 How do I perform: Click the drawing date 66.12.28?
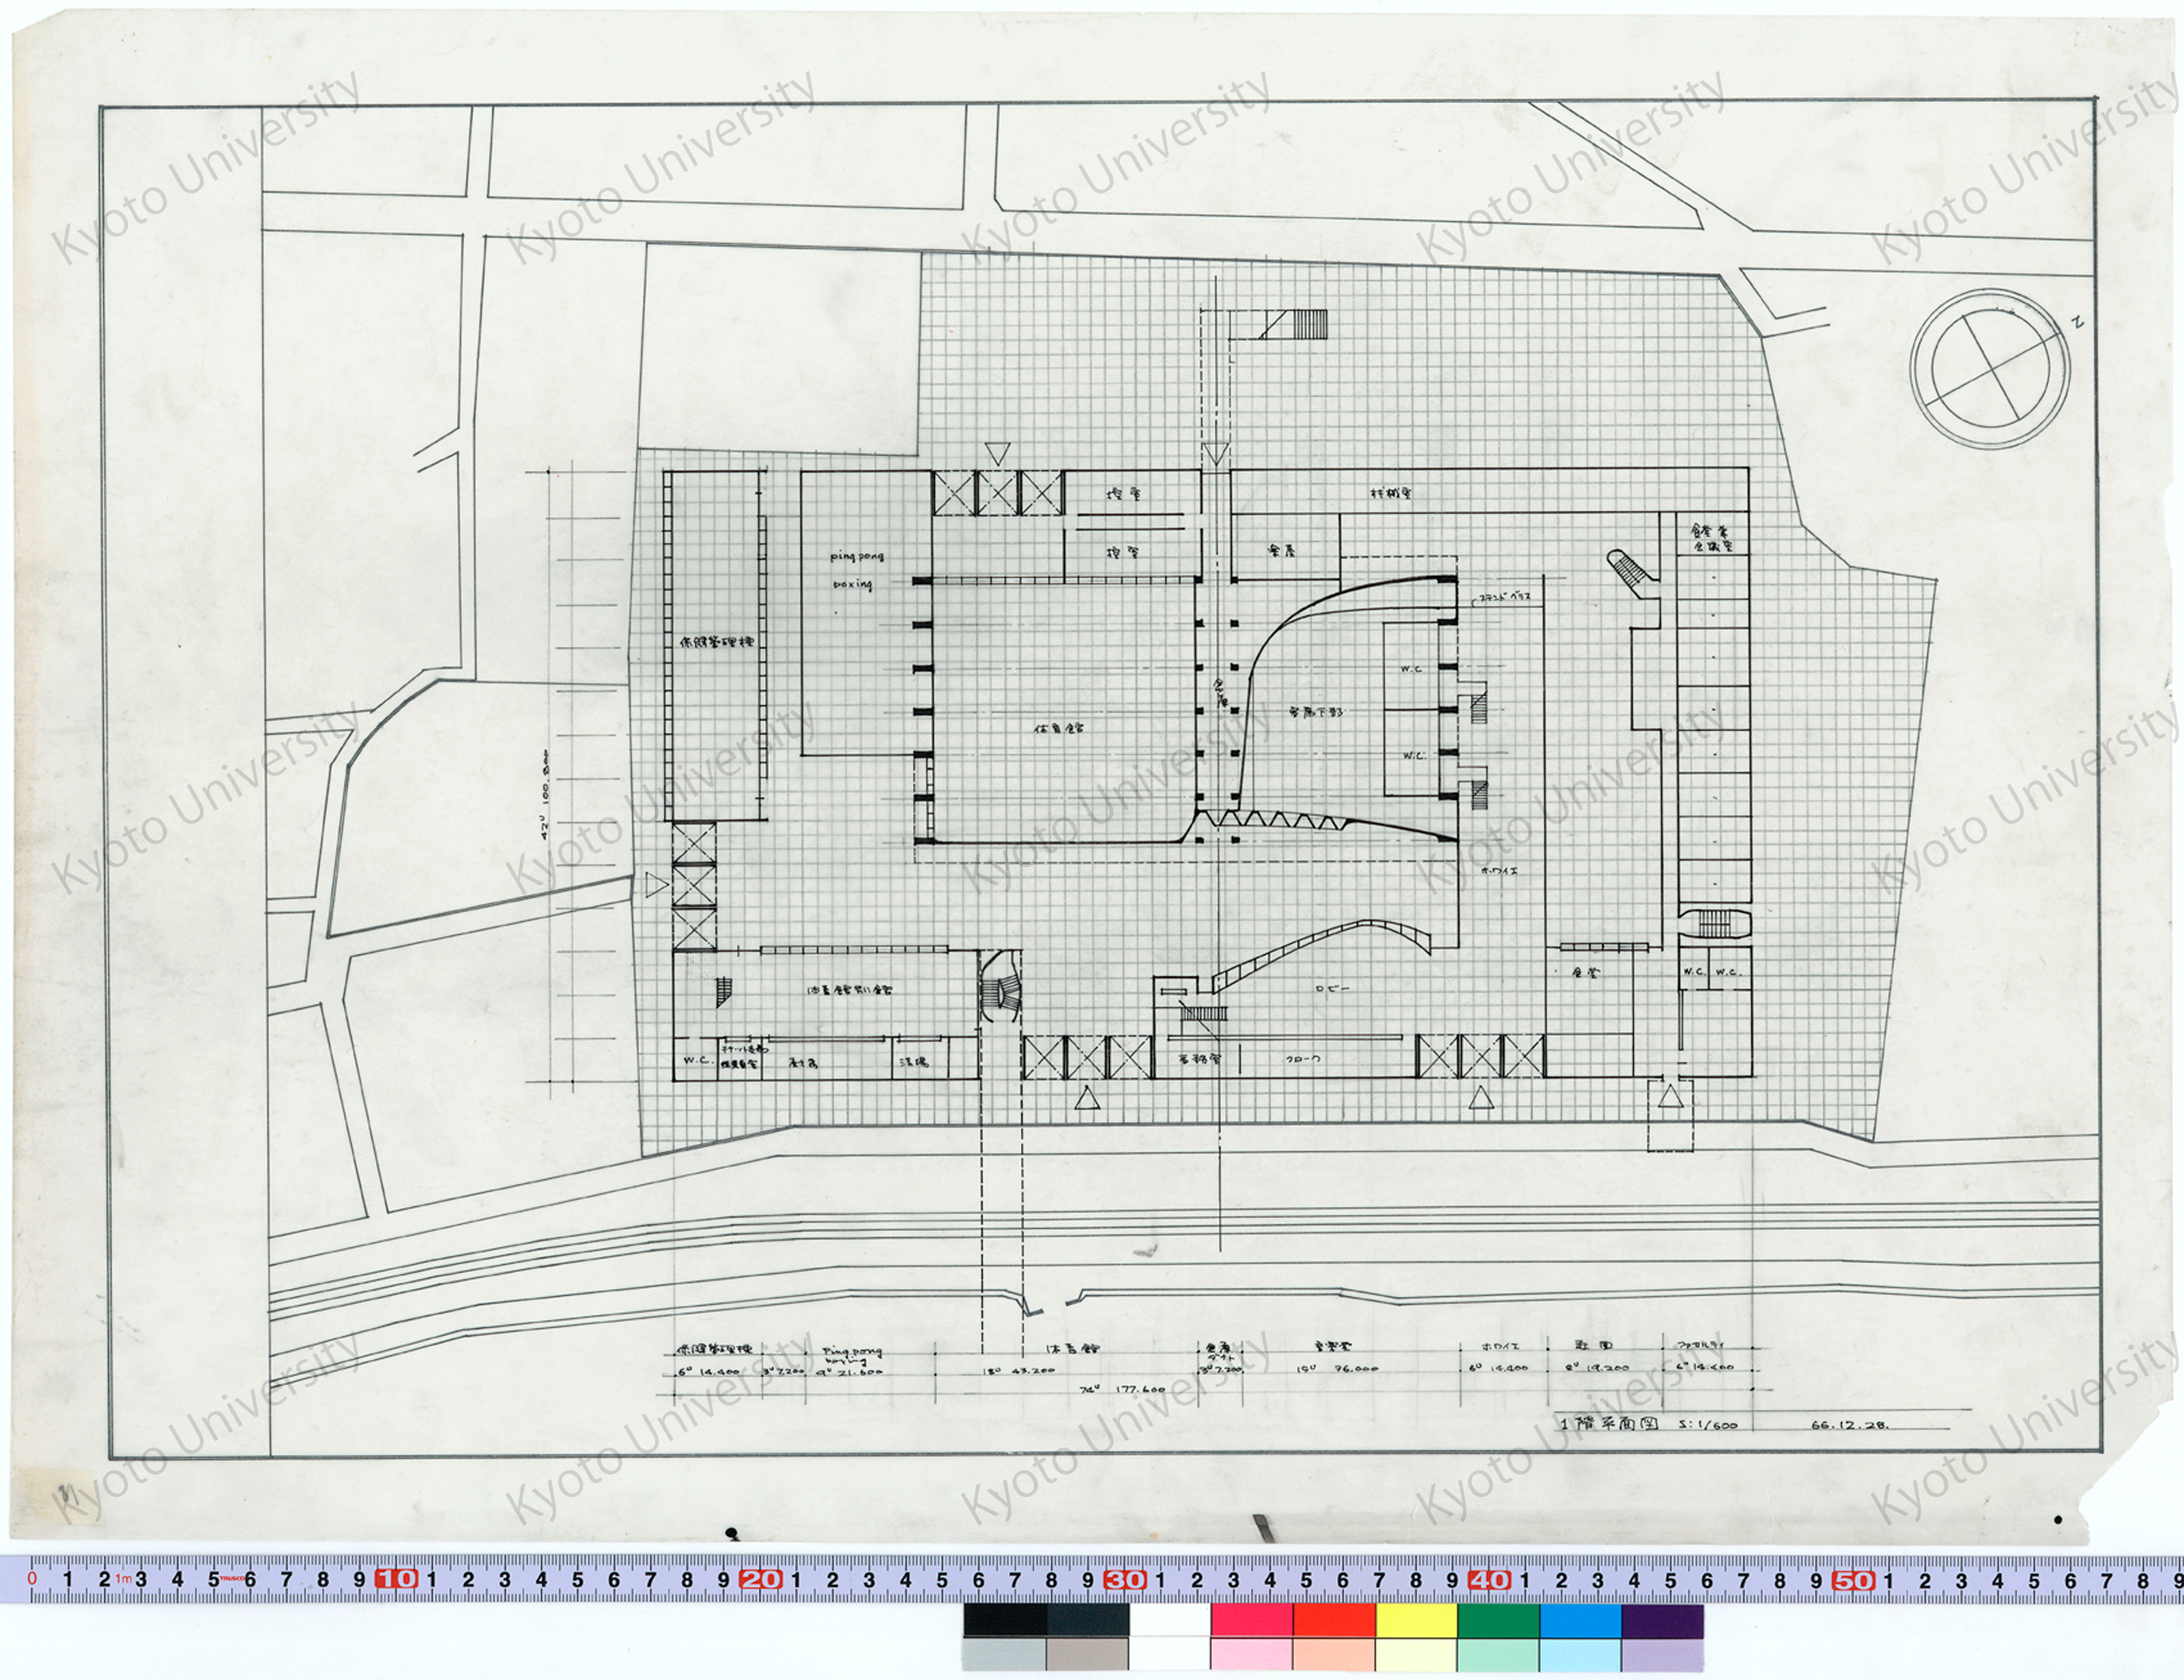pos(1849,1425)
